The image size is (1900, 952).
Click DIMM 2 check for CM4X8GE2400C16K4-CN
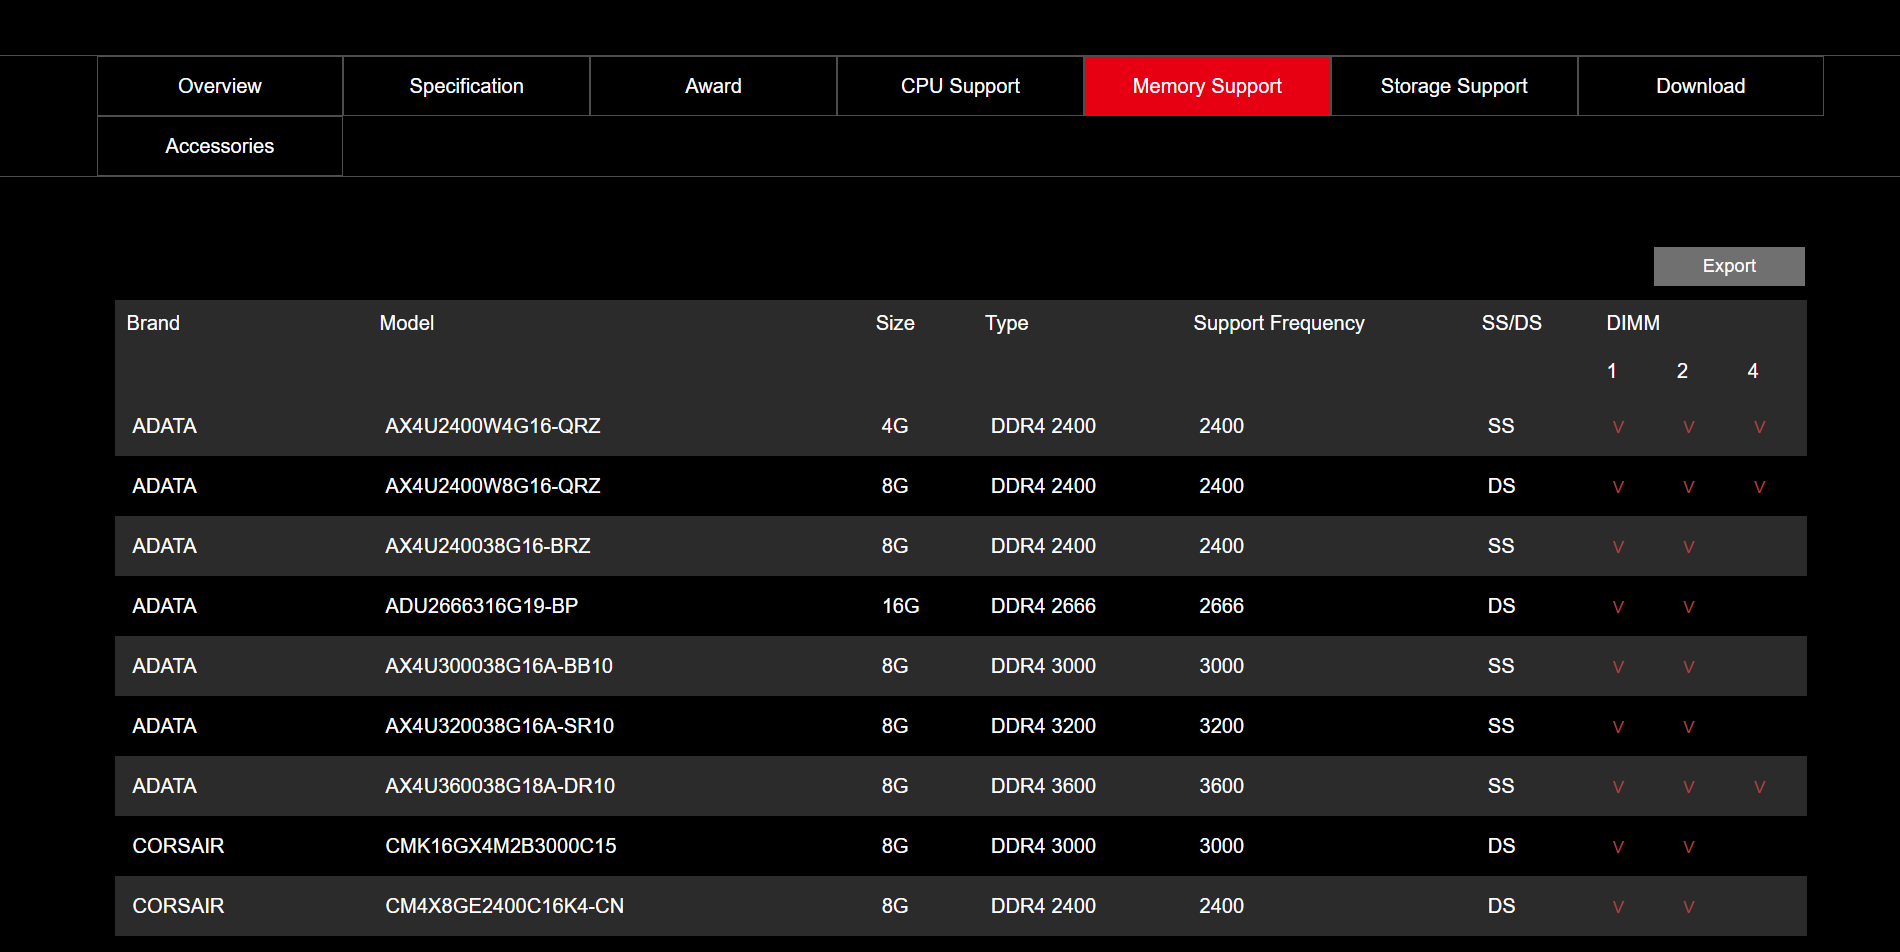(1688, 907)
